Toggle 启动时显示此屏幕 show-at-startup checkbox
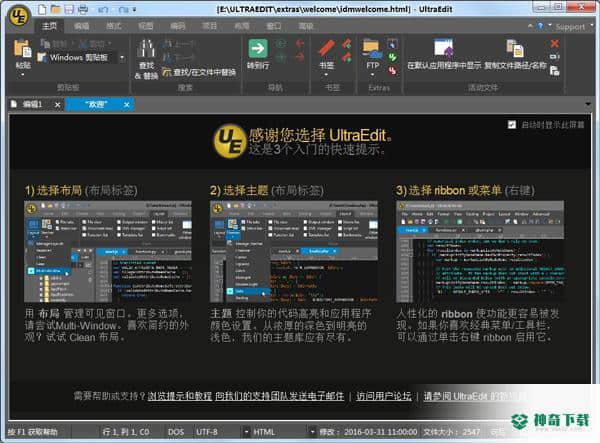600x443 pixels. point(512,124)
